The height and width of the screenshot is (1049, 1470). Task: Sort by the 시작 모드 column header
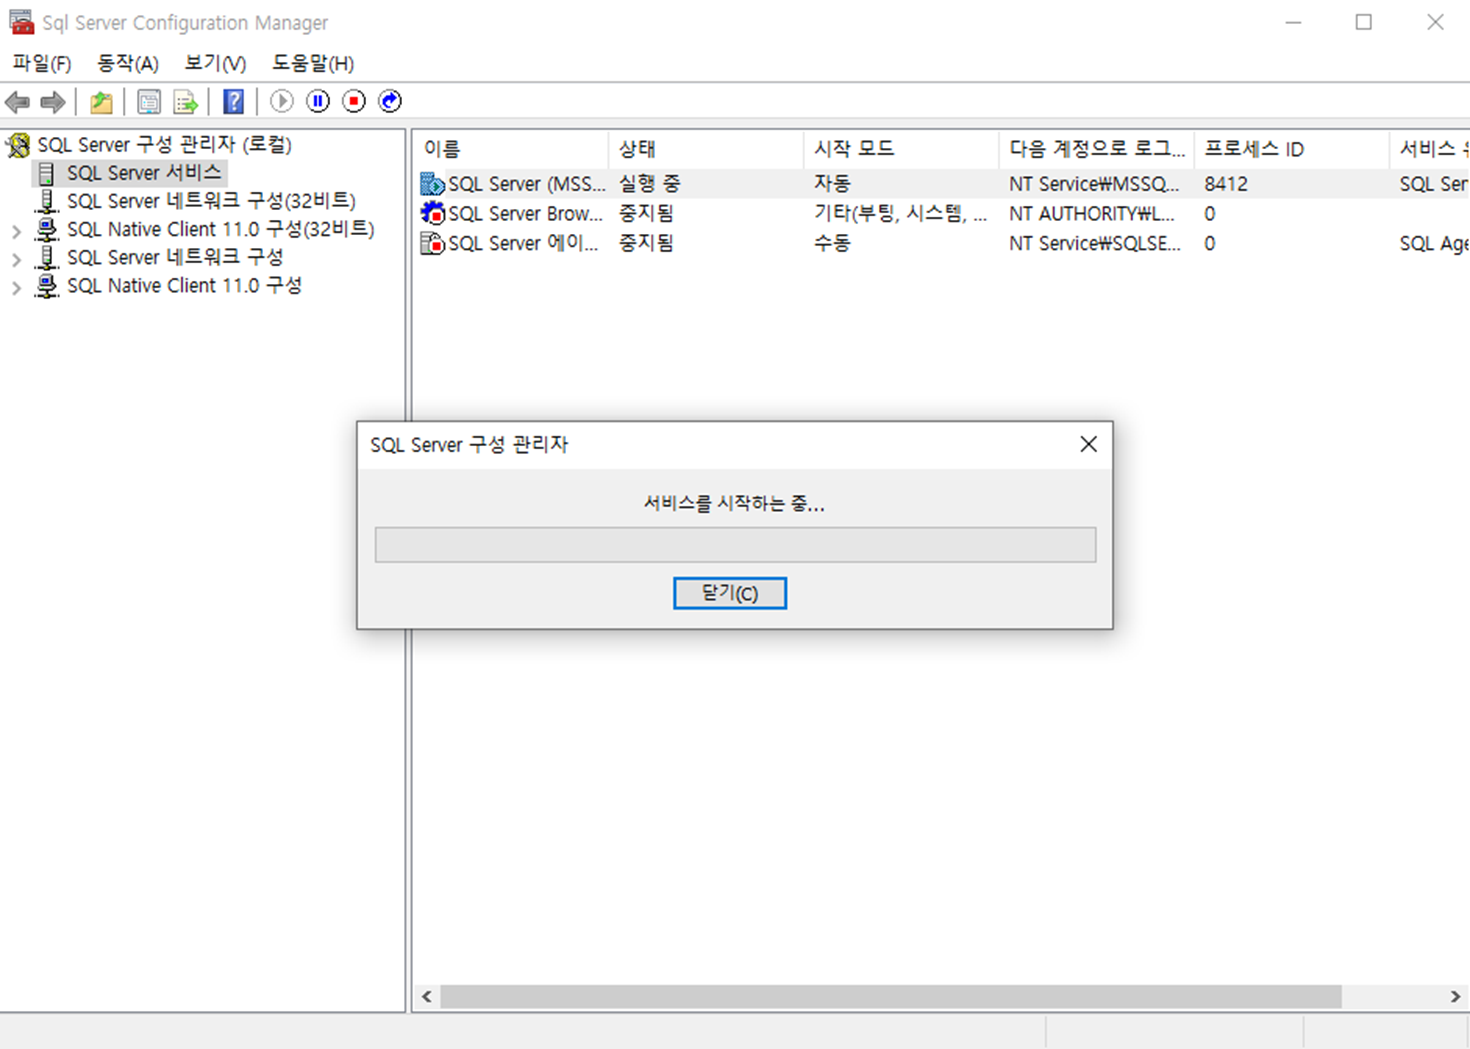(901, 149)
